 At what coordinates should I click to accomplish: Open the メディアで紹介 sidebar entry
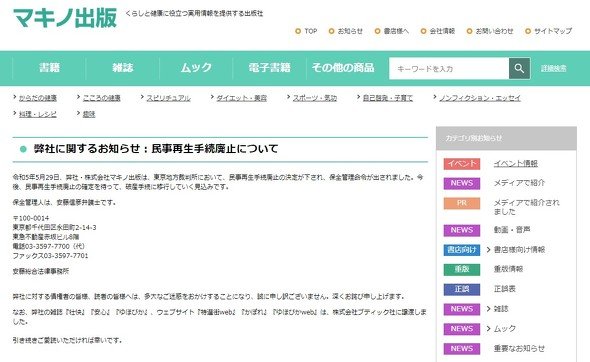pyautogui.click(x=519, y=183)
